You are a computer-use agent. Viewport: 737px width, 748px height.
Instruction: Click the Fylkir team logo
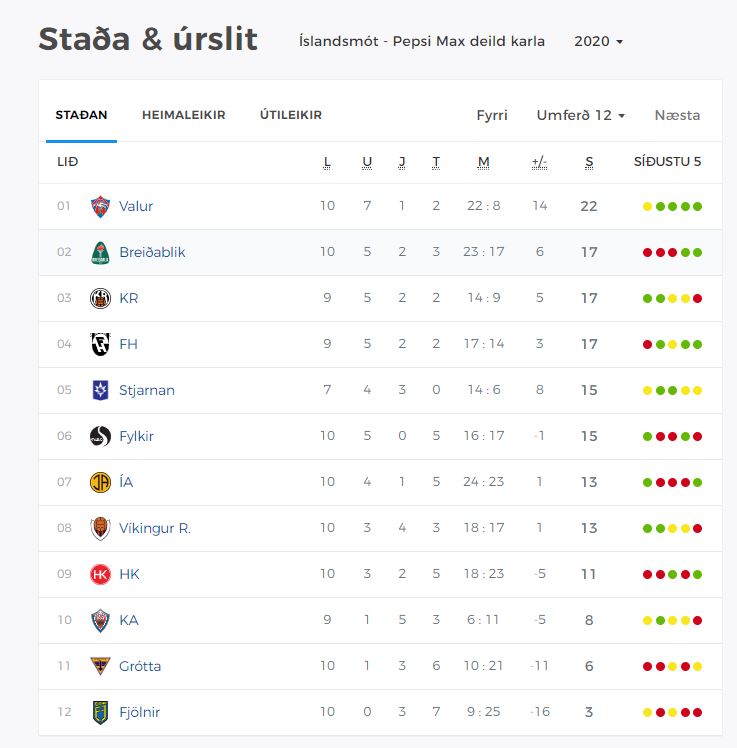click(100, 436)
